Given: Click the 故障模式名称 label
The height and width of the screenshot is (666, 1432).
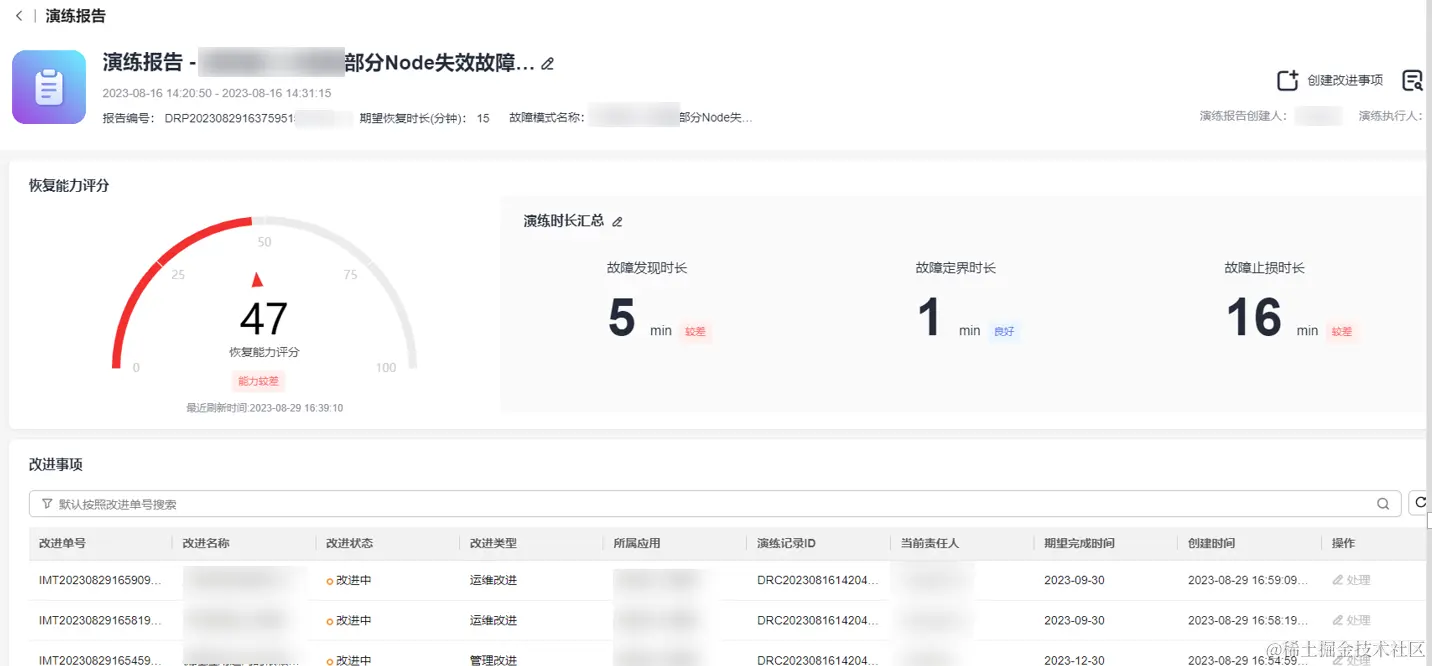Looking at the screenshot, I should [x=546, y=118].
